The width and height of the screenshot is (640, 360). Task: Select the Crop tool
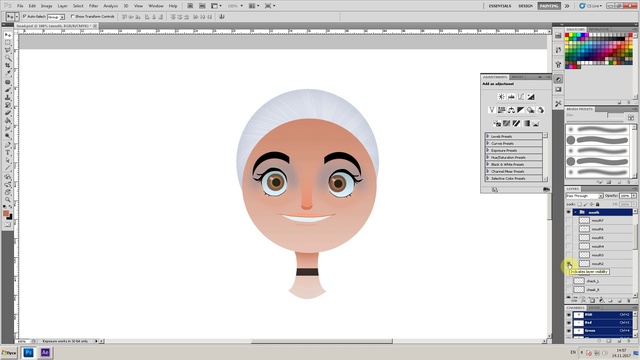[x=8, y=66]
